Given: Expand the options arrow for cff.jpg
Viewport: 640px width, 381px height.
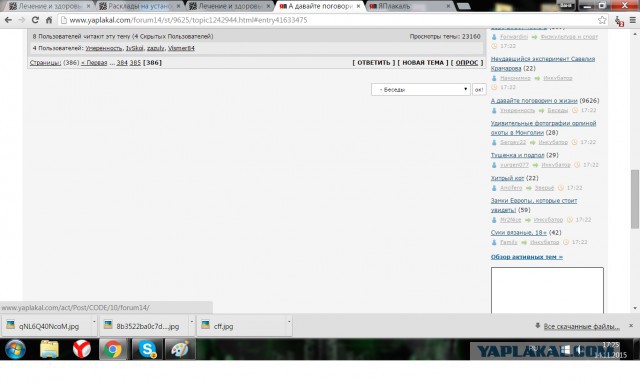Looking at the screenshot, I should pos(289,322).
